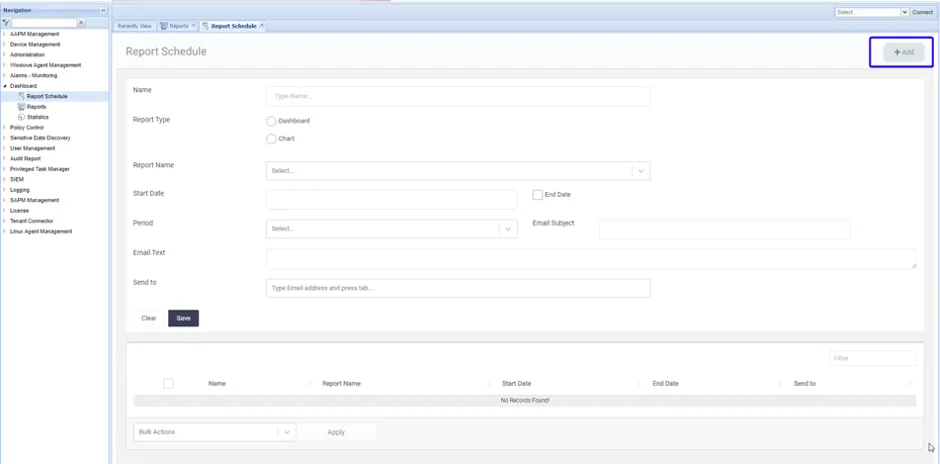The height and width of the screenshot is (464, 940).
Task: Sort table by End Date column header
Action: [665, 384]
